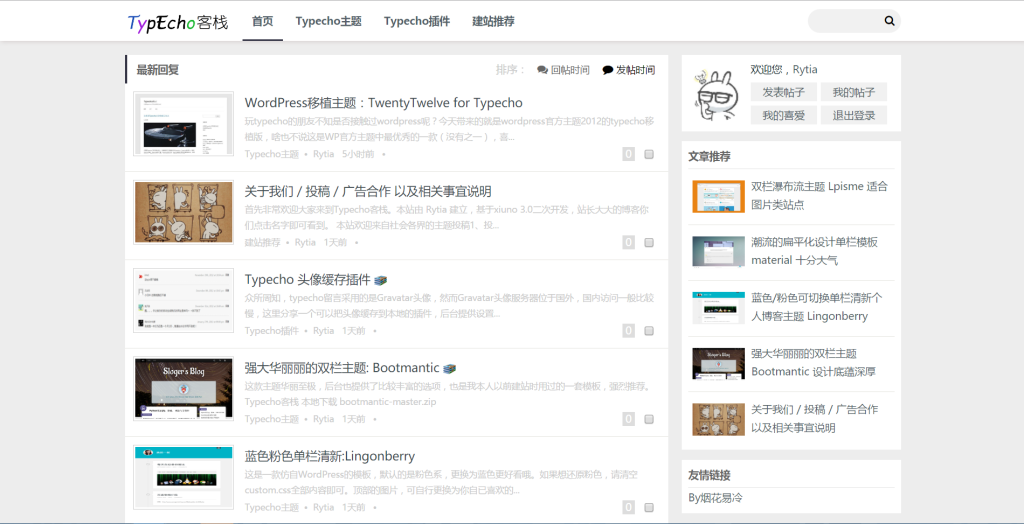Open recommended article 强大华丽丽的双栏主题 Bootmantic 设计底蕴深厚

(x=813, y=363)
